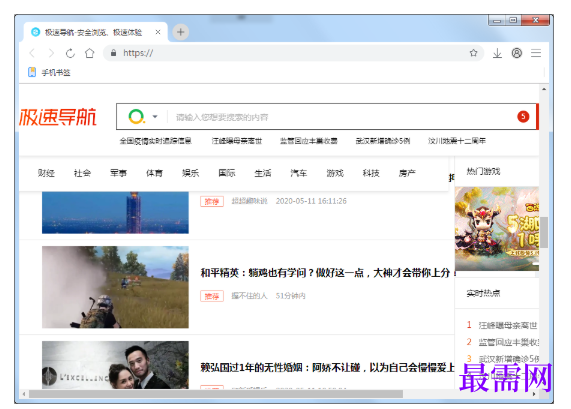Switch to the 体育 news category

click(x=154, y=173)
